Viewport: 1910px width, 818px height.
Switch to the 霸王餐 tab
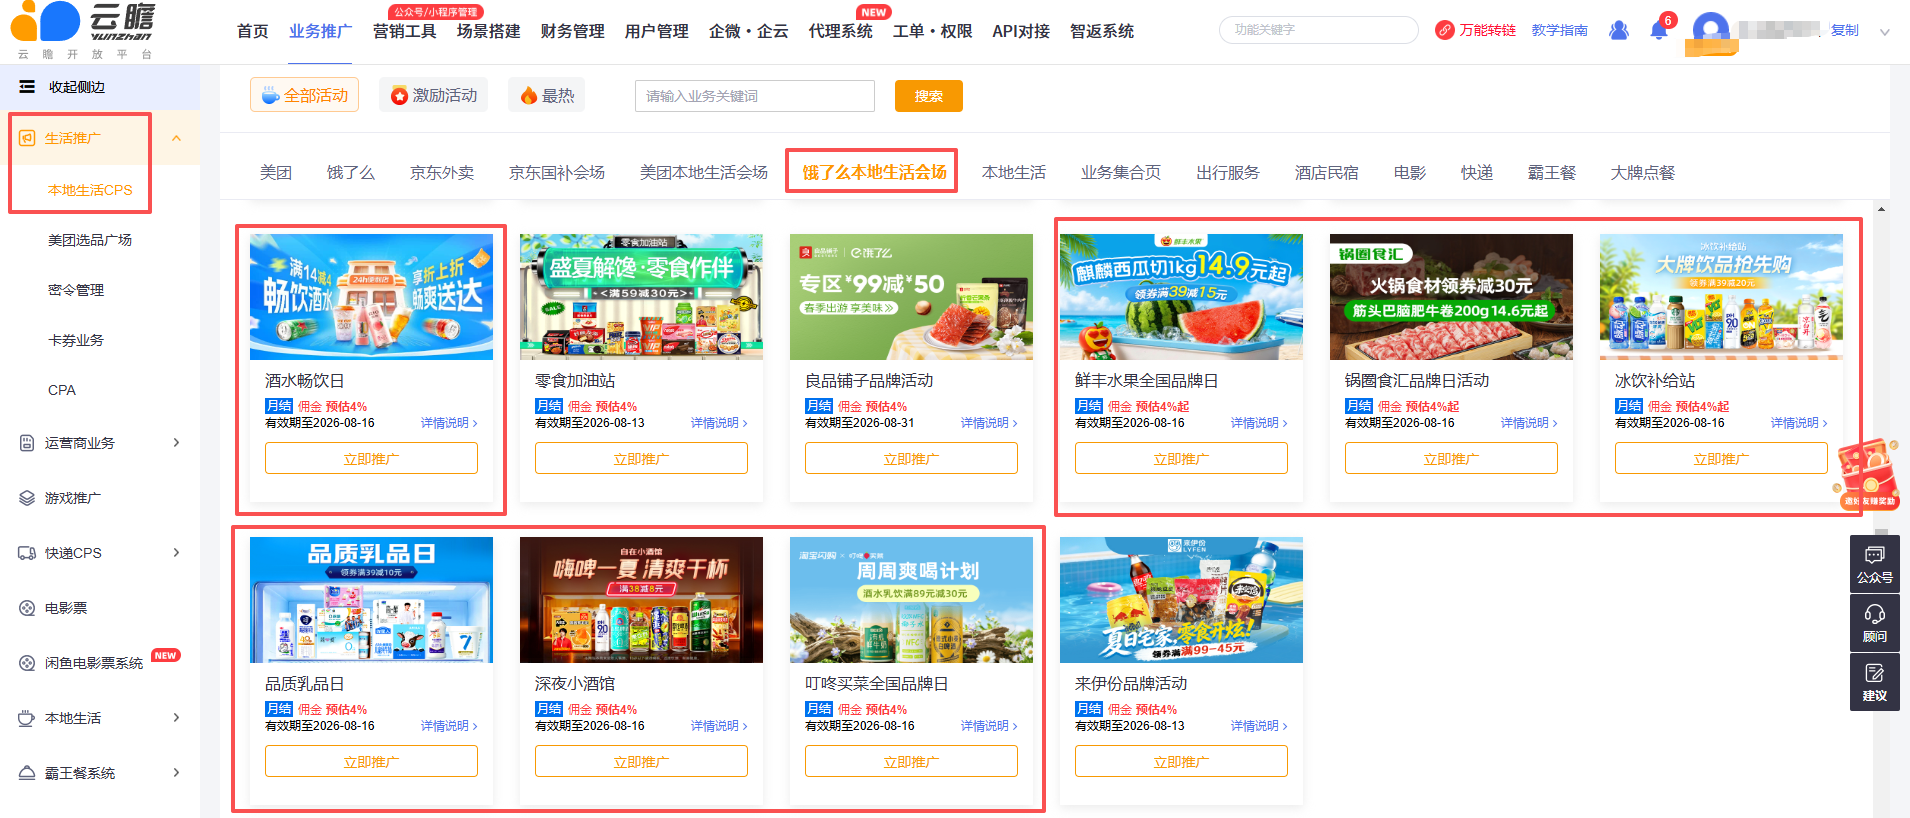click(1552, 172)
